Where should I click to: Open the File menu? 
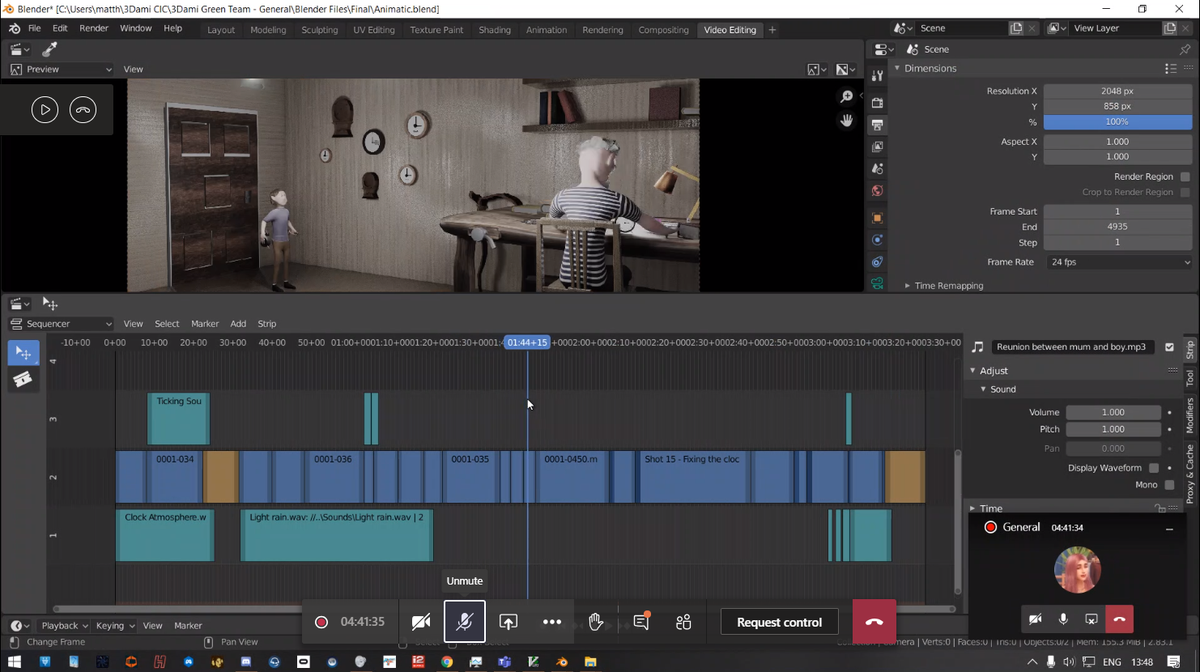(x=35, y=28)
